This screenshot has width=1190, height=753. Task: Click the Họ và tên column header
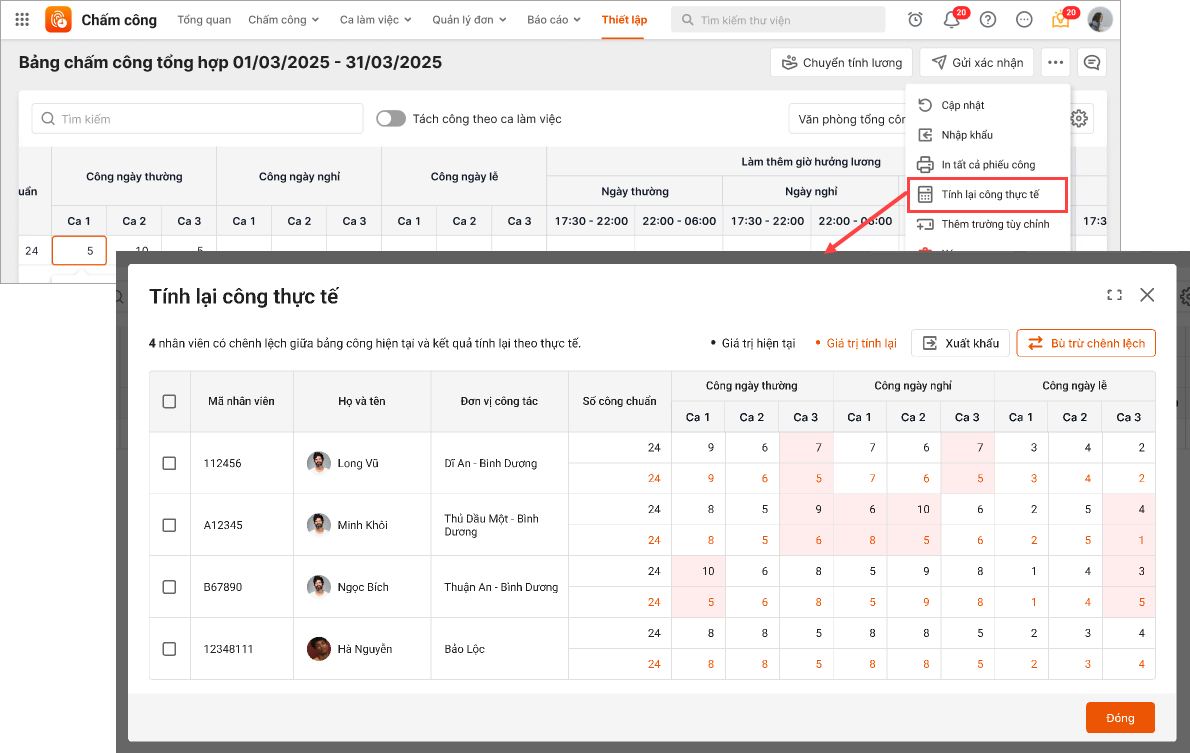coord(362,401)
